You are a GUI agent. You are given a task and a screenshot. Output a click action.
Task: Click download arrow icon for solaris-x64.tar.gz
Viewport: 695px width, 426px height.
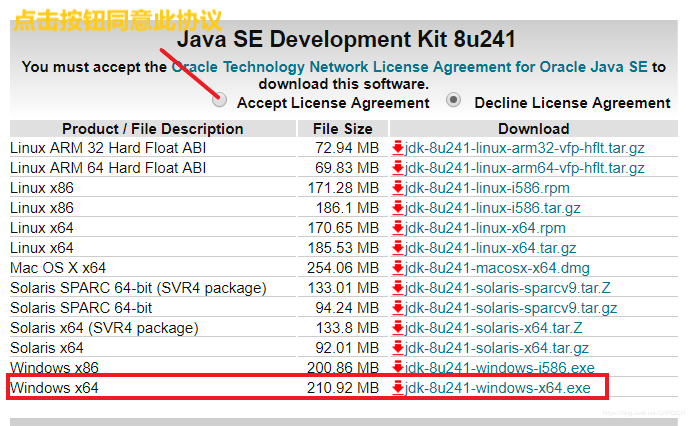coord(398,348)
